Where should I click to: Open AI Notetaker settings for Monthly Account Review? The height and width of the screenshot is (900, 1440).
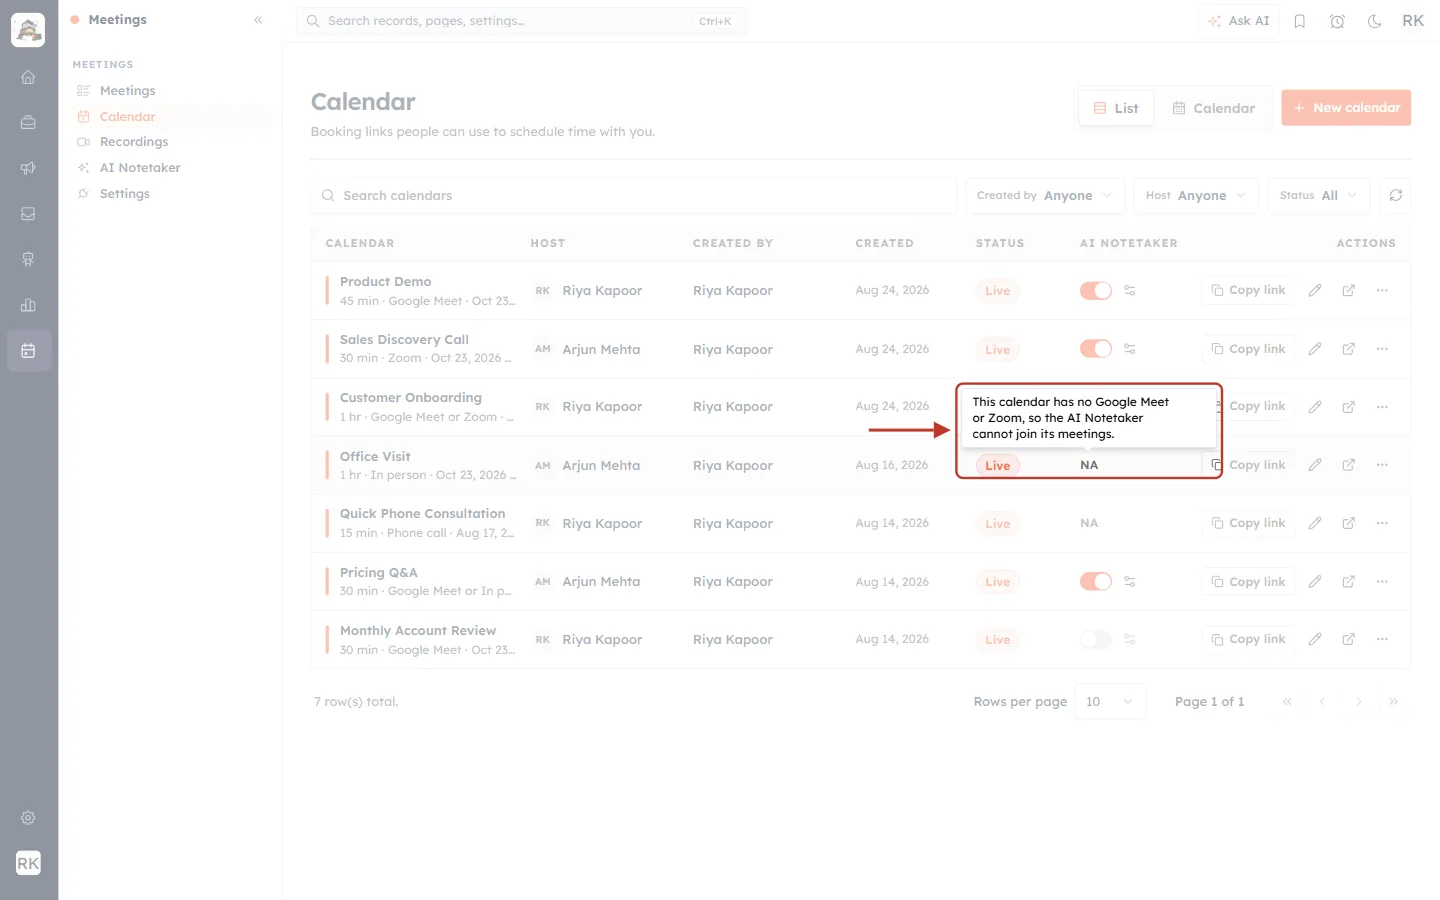tap(1129, 639)
